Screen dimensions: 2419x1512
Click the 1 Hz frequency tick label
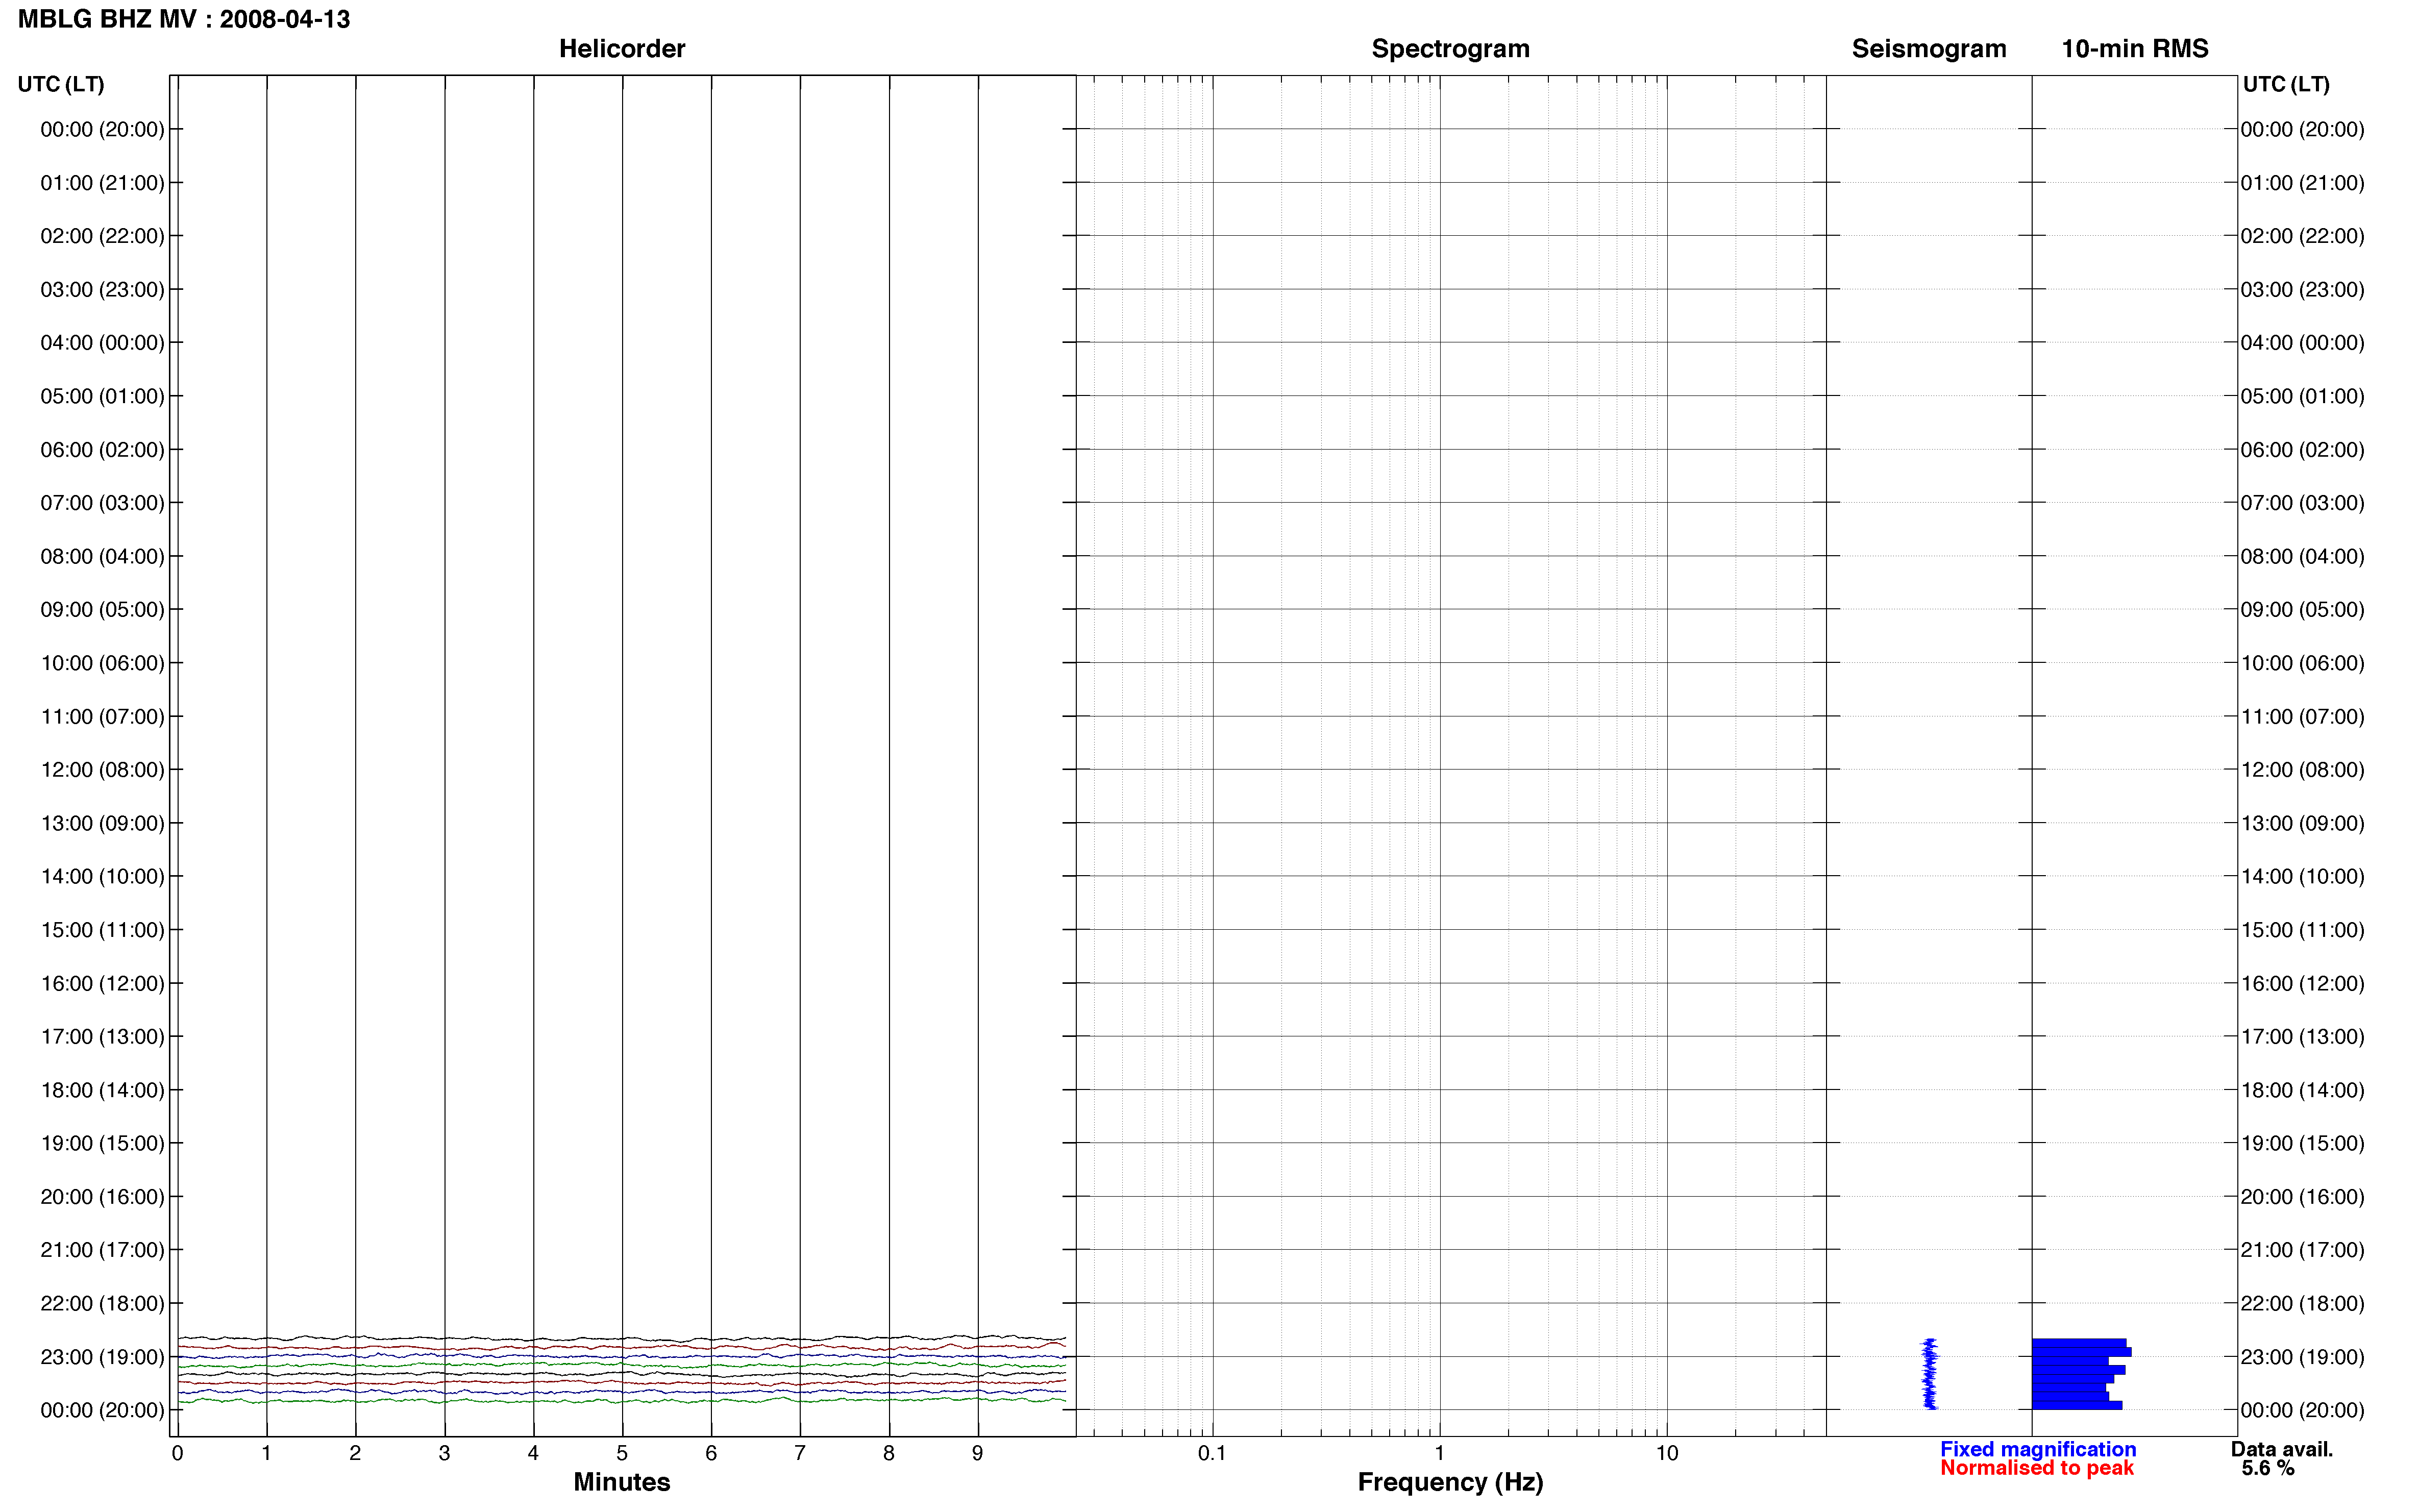(1439, 1453)
